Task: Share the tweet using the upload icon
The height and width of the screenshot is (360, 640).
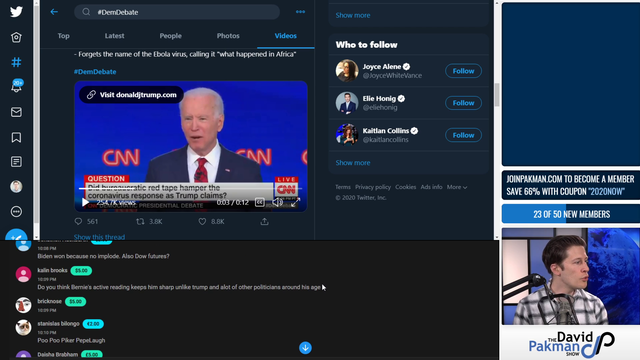Action: coord(264,221)
